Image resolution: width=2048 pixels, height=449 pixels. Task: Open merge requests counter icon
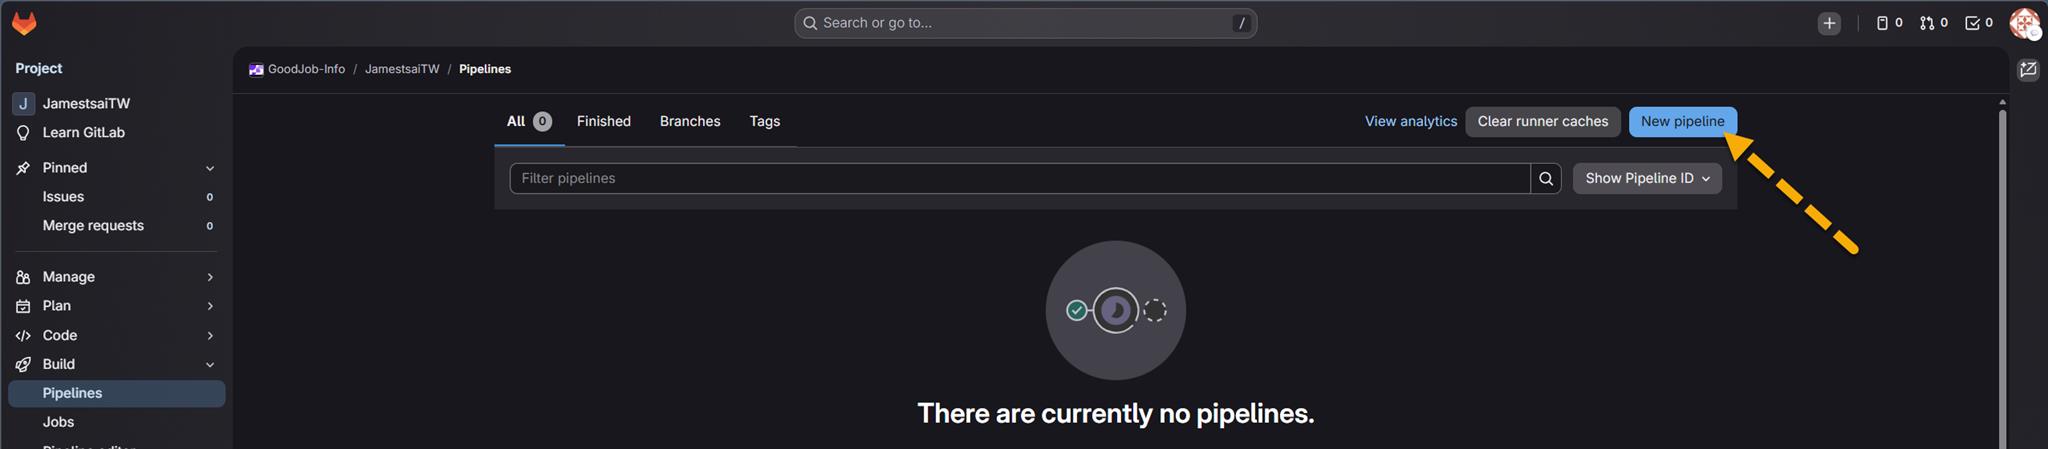click(x=1933, y=23)
